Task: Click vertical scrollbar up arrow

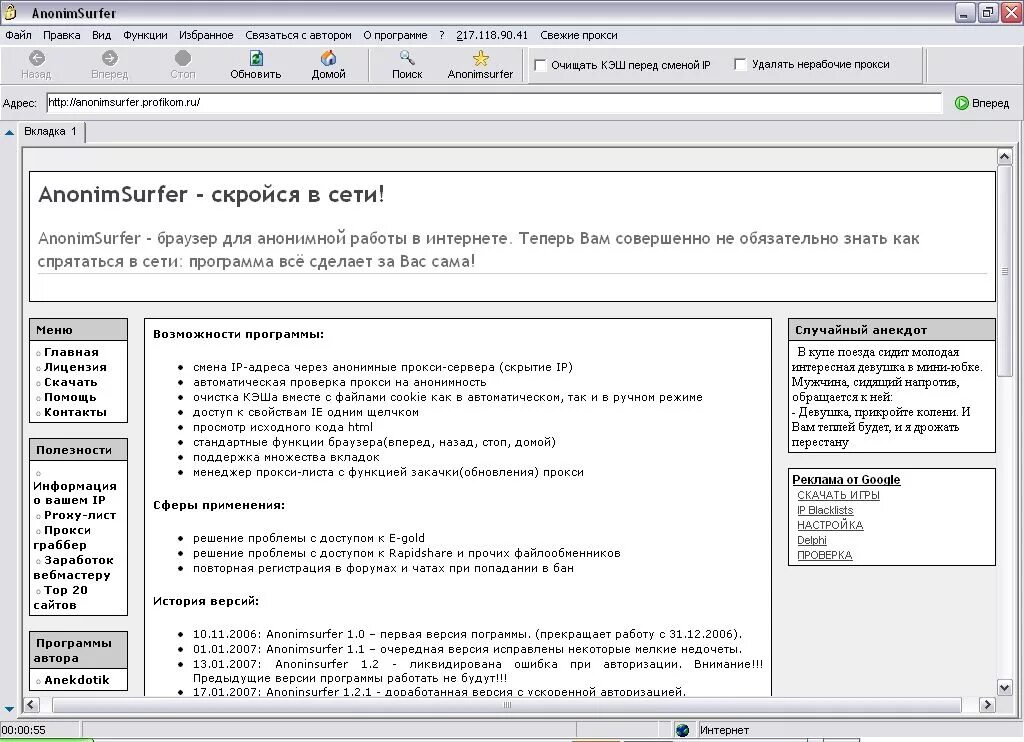Action: pos(1004,157)
